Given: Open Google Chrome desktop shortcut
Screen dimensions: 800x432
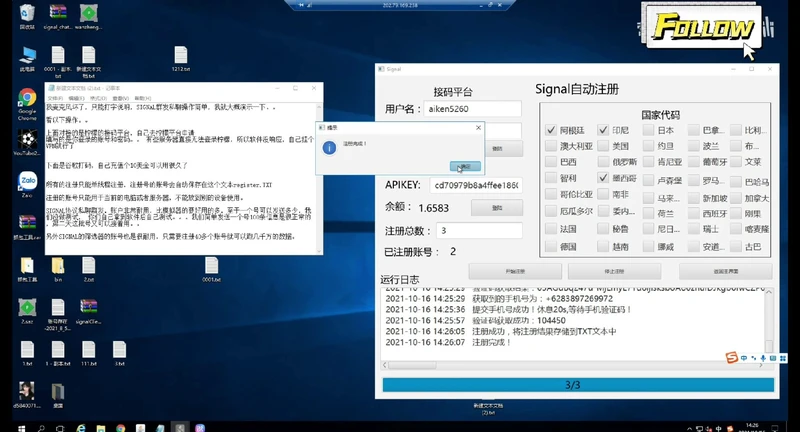Looking at the screenshot, I should pos(27,104).
